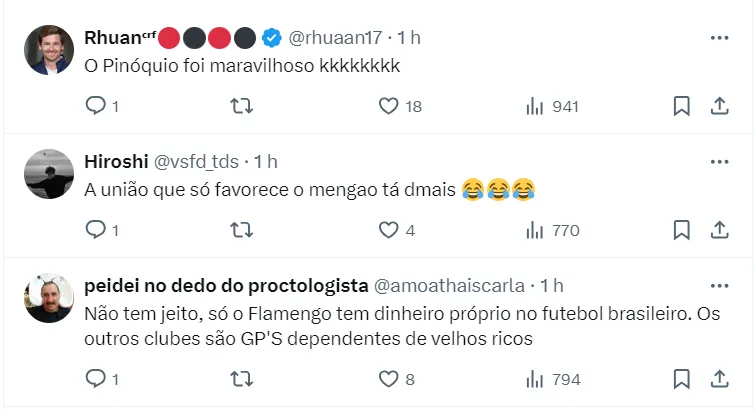Image resolution: width=756 pixels, height=410 pixels.
Task: Bookmark Rhuan's Pinóquio tweet
Action: point(681,106)
